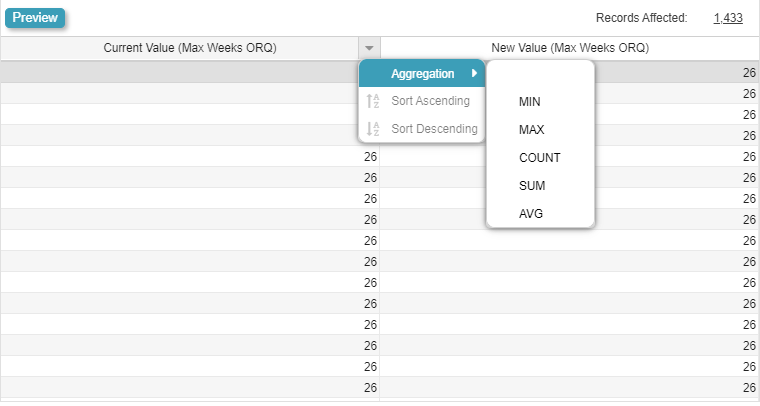Select the last row's New Value cell
This screenshot has width=760, height=406.
pyautogui.click(x=570, y=387)
